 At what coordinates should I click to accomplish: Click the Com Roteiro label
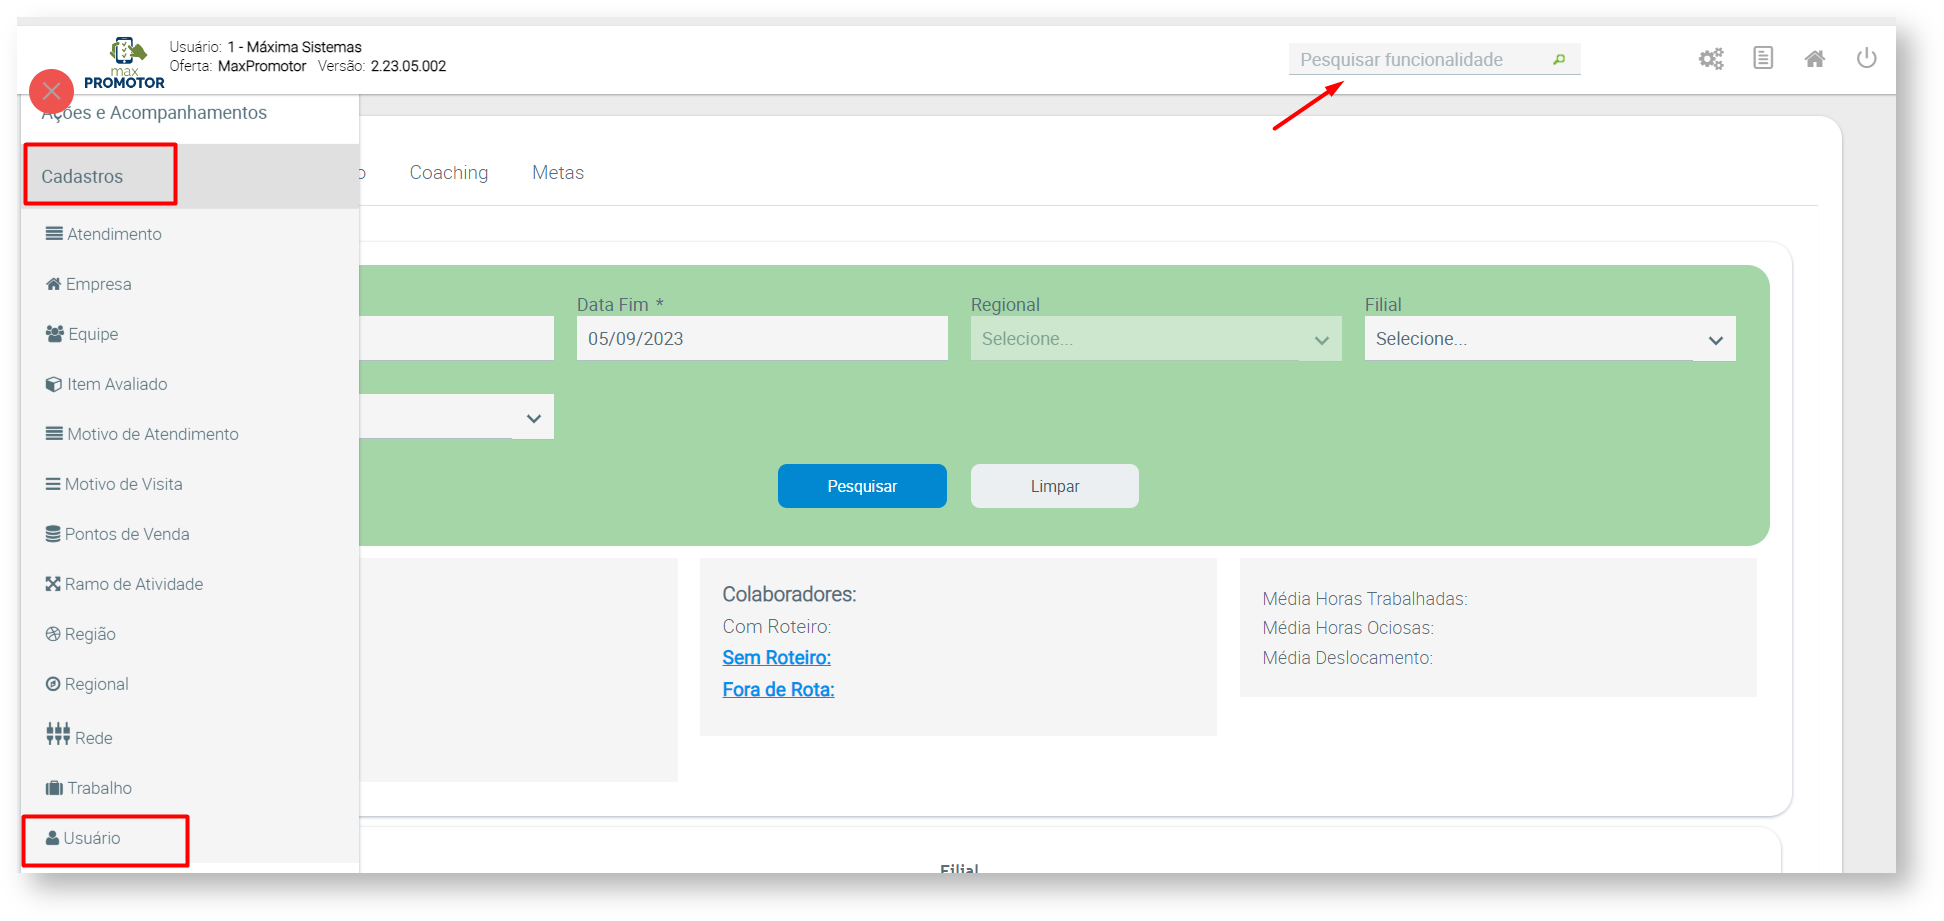click(777, 627)
